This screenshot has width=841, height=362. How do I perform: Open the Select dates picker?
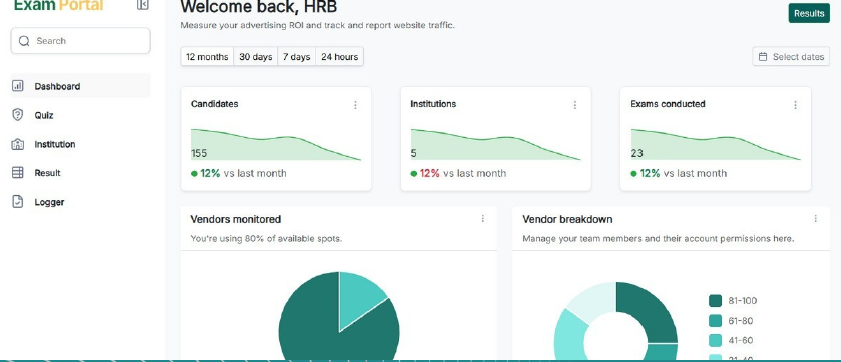coord(791,57)
